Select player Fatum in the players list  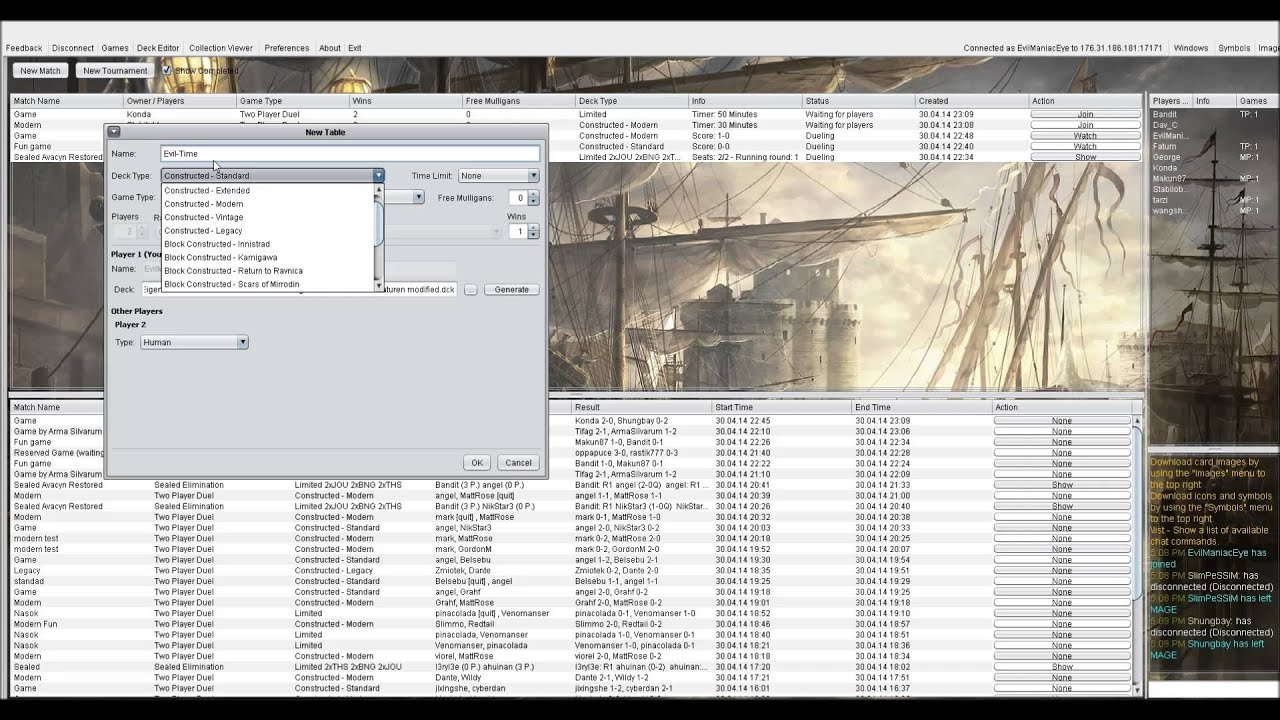coord(1164,147)
